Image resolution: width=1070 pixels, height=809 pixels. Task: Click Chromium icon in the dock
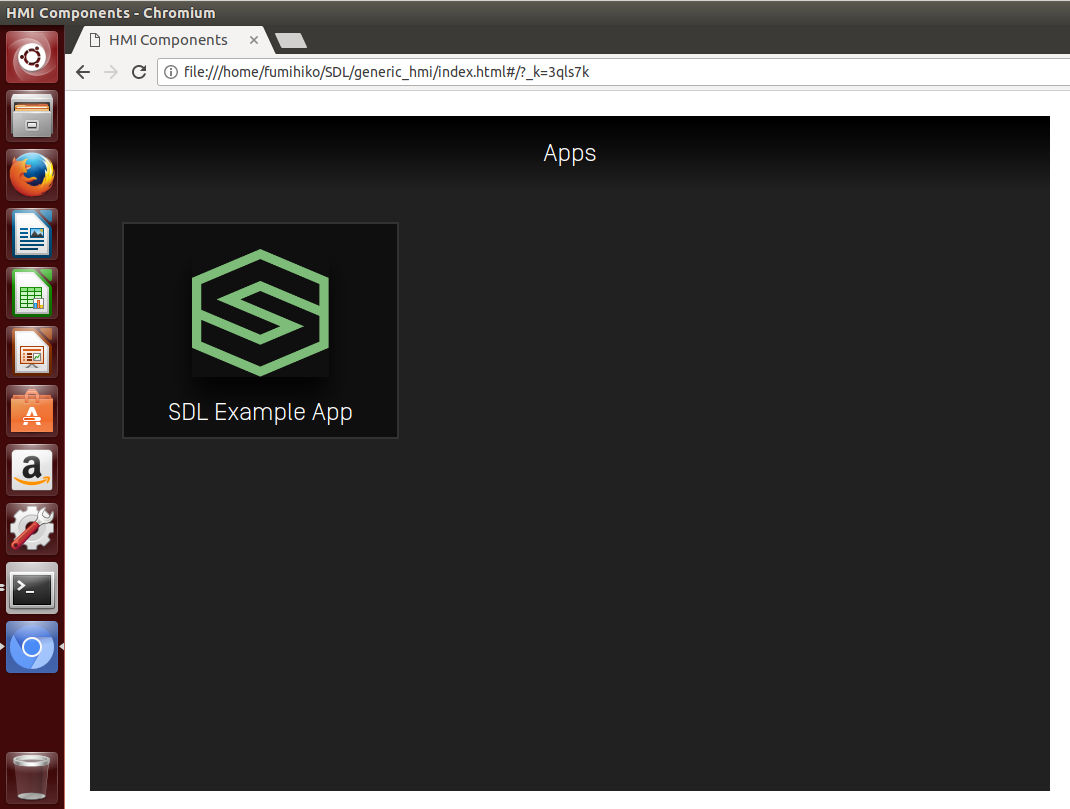[32, 647]
